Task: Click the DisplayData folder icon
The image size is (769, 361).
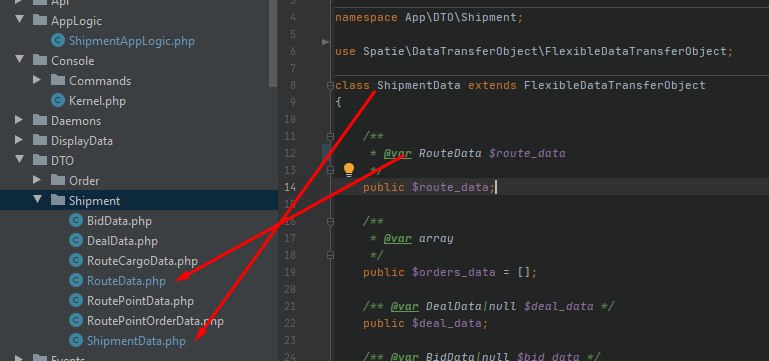Action: click(x=40, y=140)
